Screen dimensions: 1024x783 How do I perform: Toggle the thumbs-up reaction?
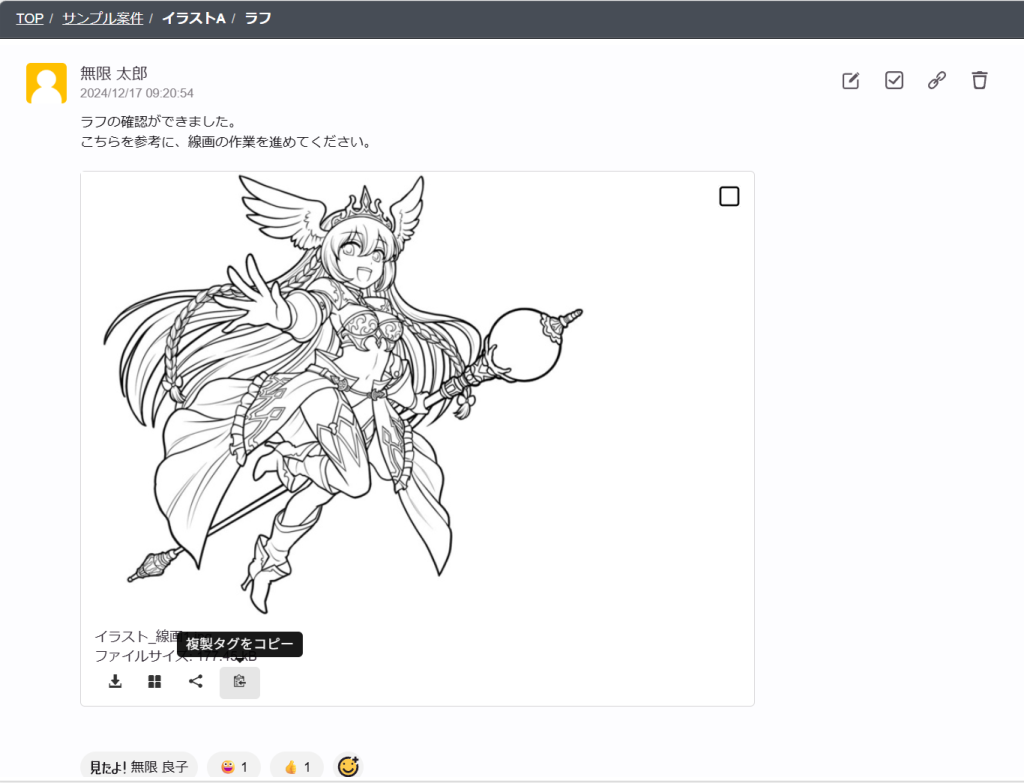[296, 767]
